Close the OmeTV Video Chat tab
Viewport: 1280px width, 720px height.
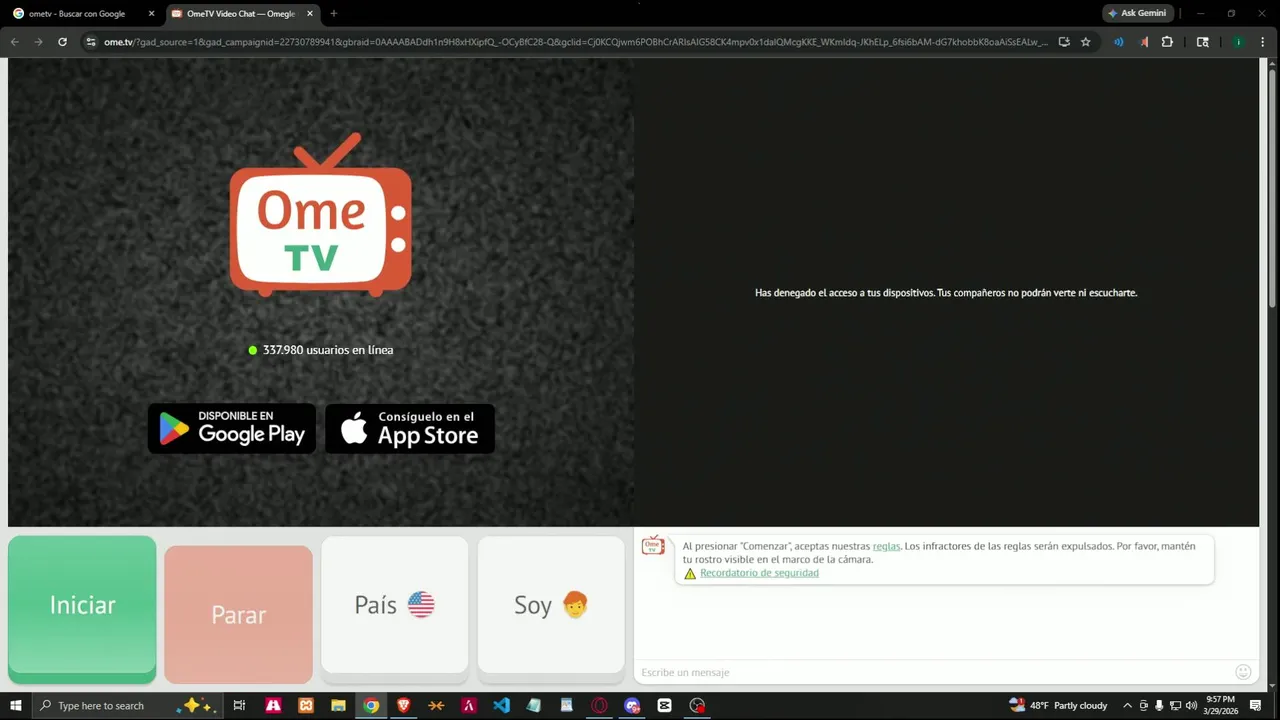pos(310,14)
